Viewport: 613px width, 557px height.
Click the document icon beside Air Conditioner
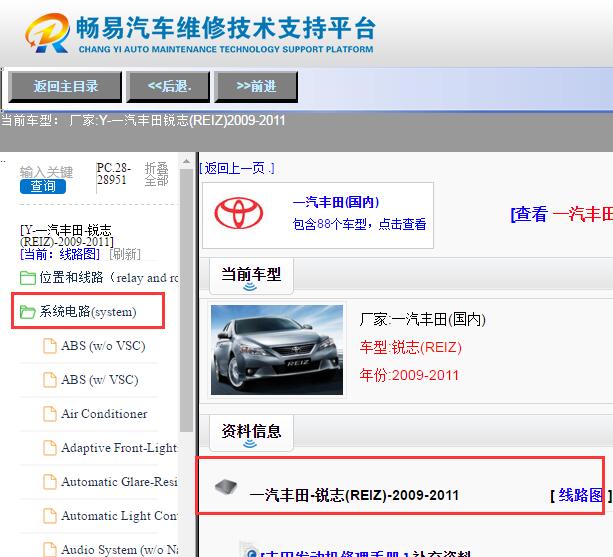point(50,414)
